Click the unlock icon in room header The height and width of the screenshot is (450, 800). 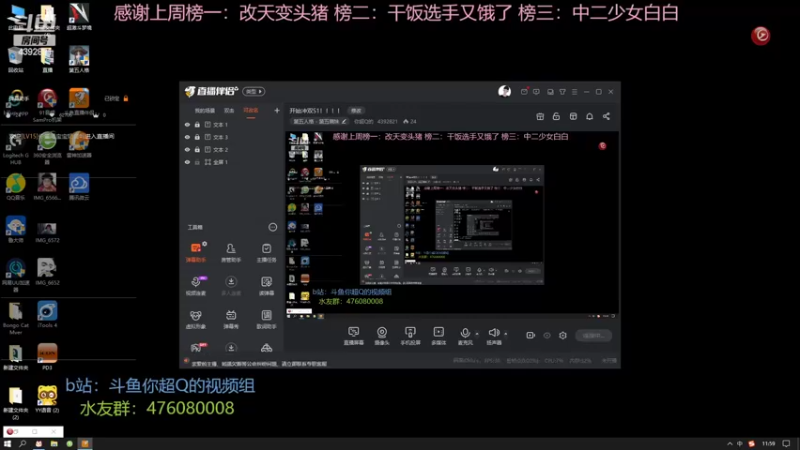pos(556,116)
